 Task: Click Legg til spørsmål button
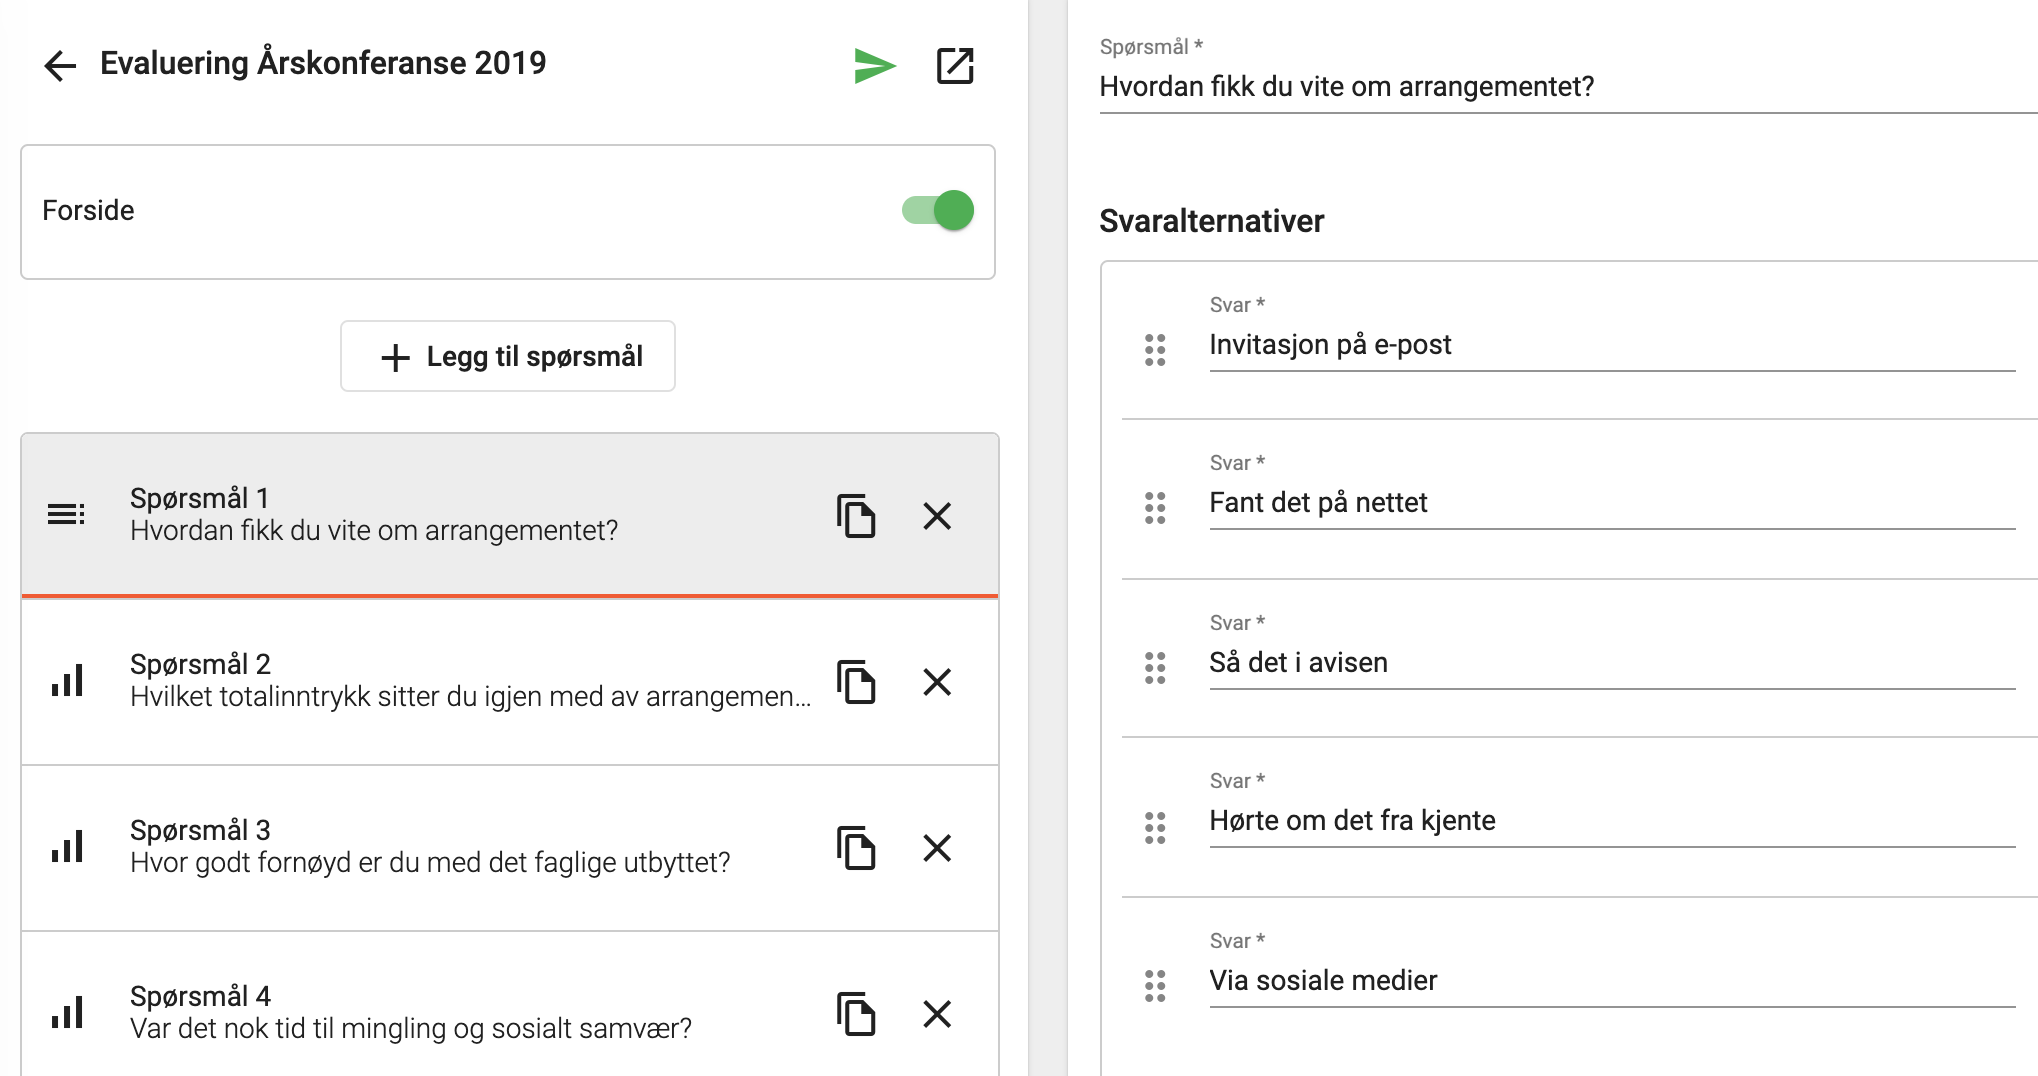pyautogui.click(x=508, y=356)
